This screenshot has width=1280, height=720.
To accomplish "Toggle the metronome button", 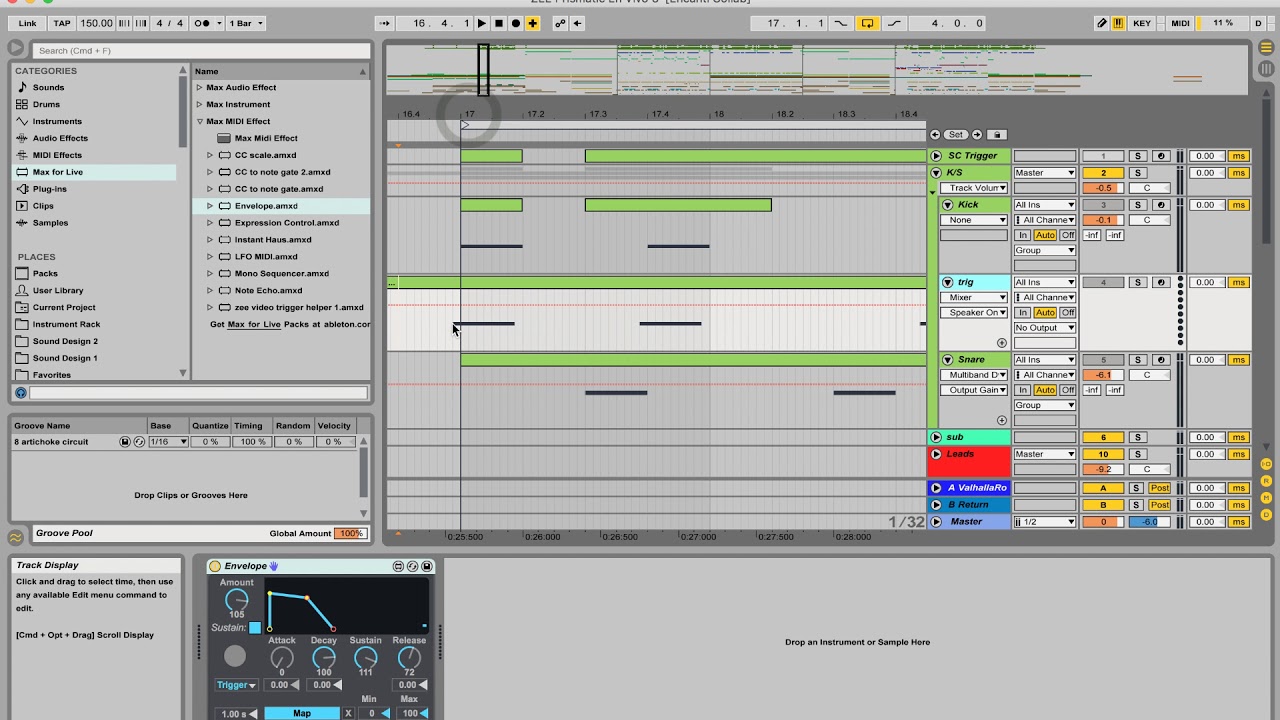I will coord(200,23).
